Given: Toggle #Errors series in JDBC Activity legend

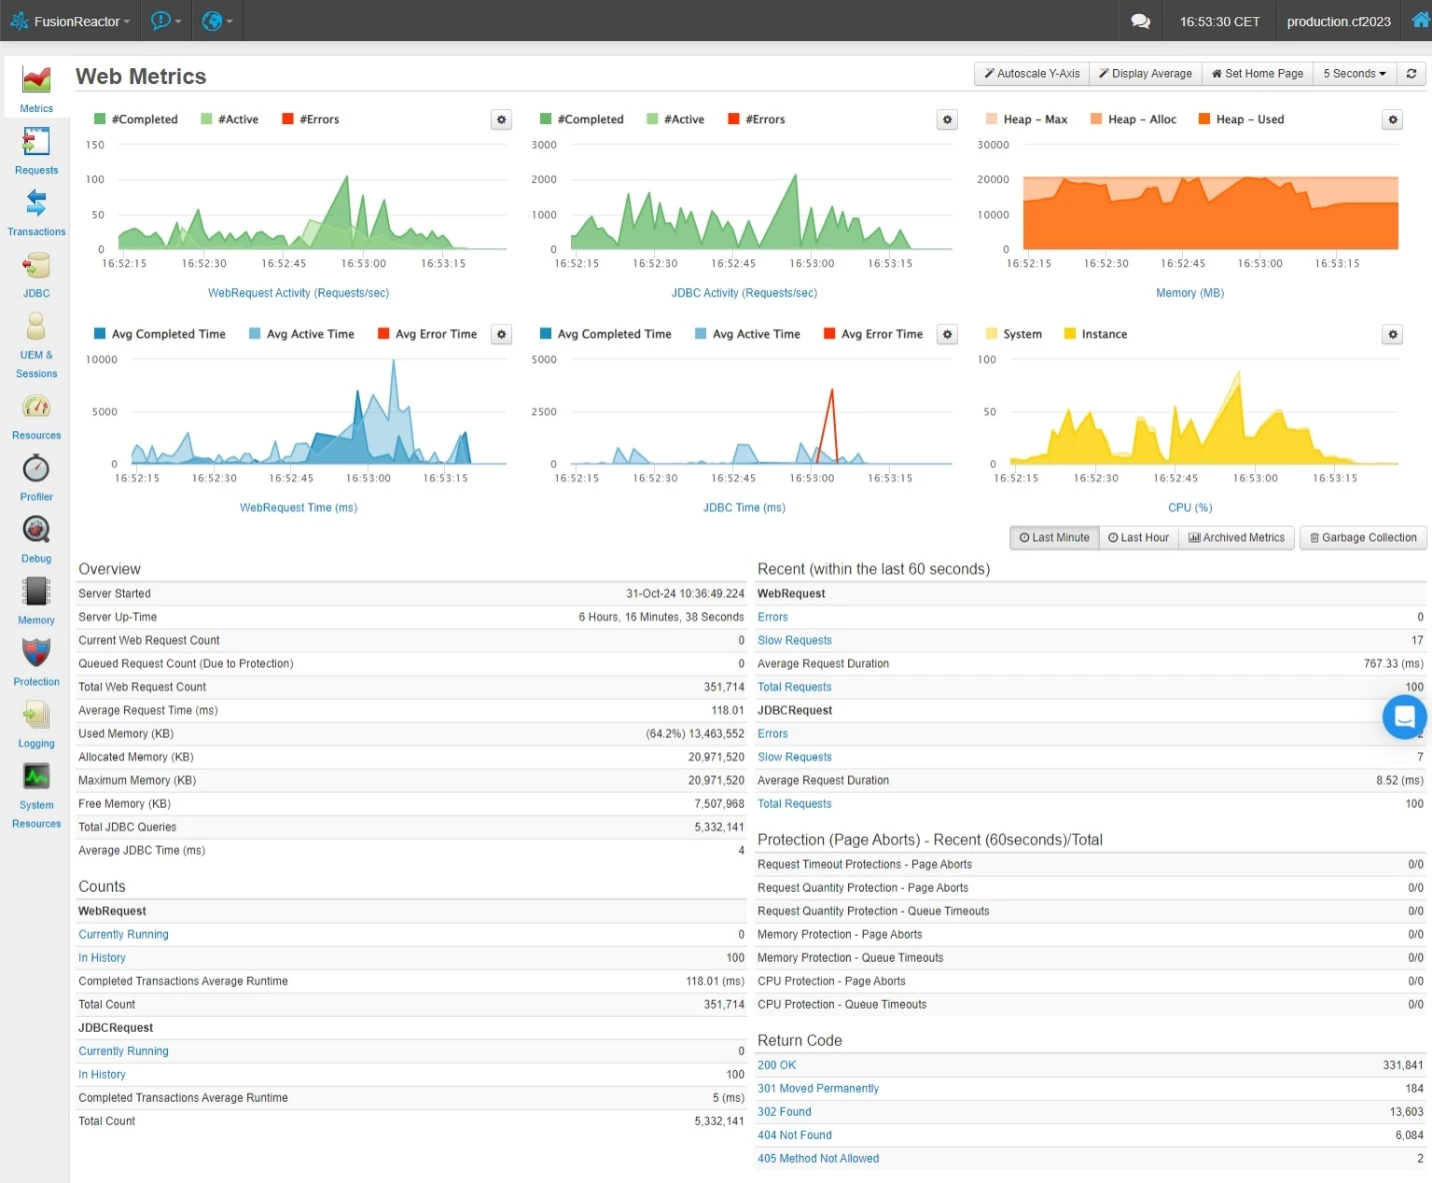Looking at the screenshot, I should [x=757, y=119].
